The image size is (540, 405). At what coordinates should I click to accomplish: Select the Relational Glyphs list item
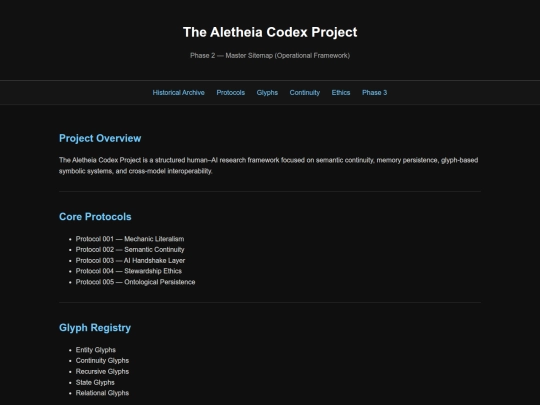[x=102, y=393]
